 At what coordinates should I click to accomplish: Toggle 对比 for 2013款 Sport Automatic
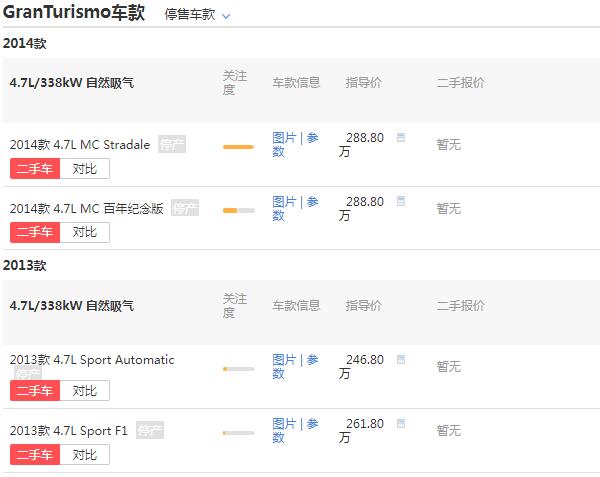click(x=85, y=391)
